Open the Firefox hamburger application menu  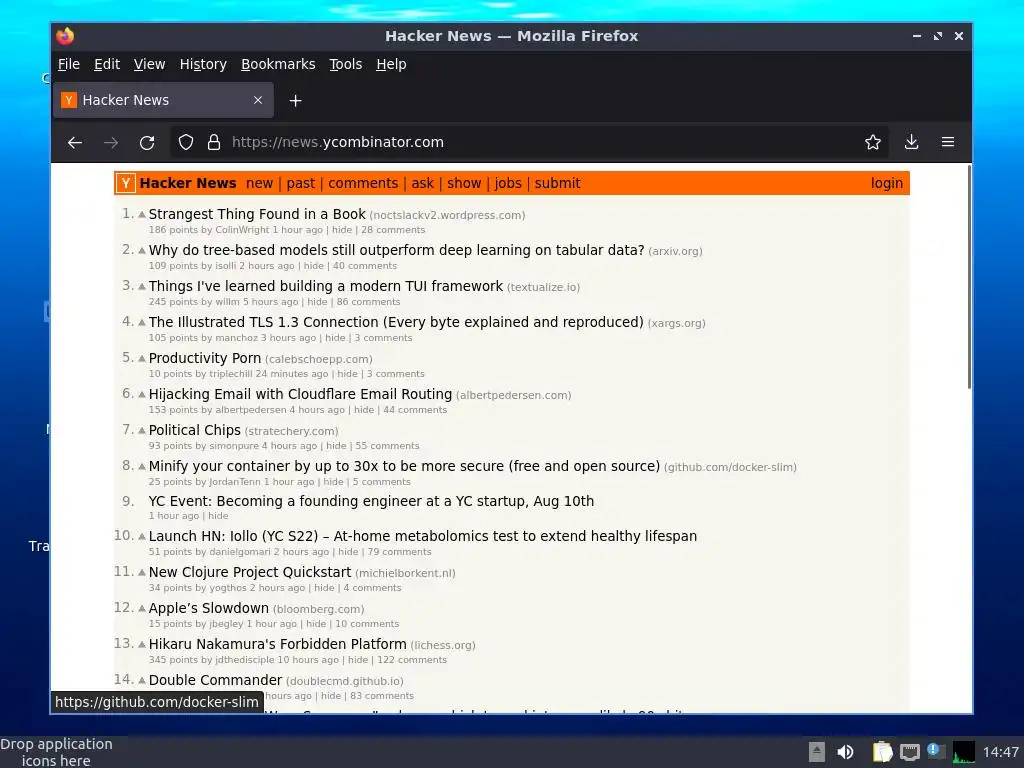pyautogui.click(x=948, y=142)
